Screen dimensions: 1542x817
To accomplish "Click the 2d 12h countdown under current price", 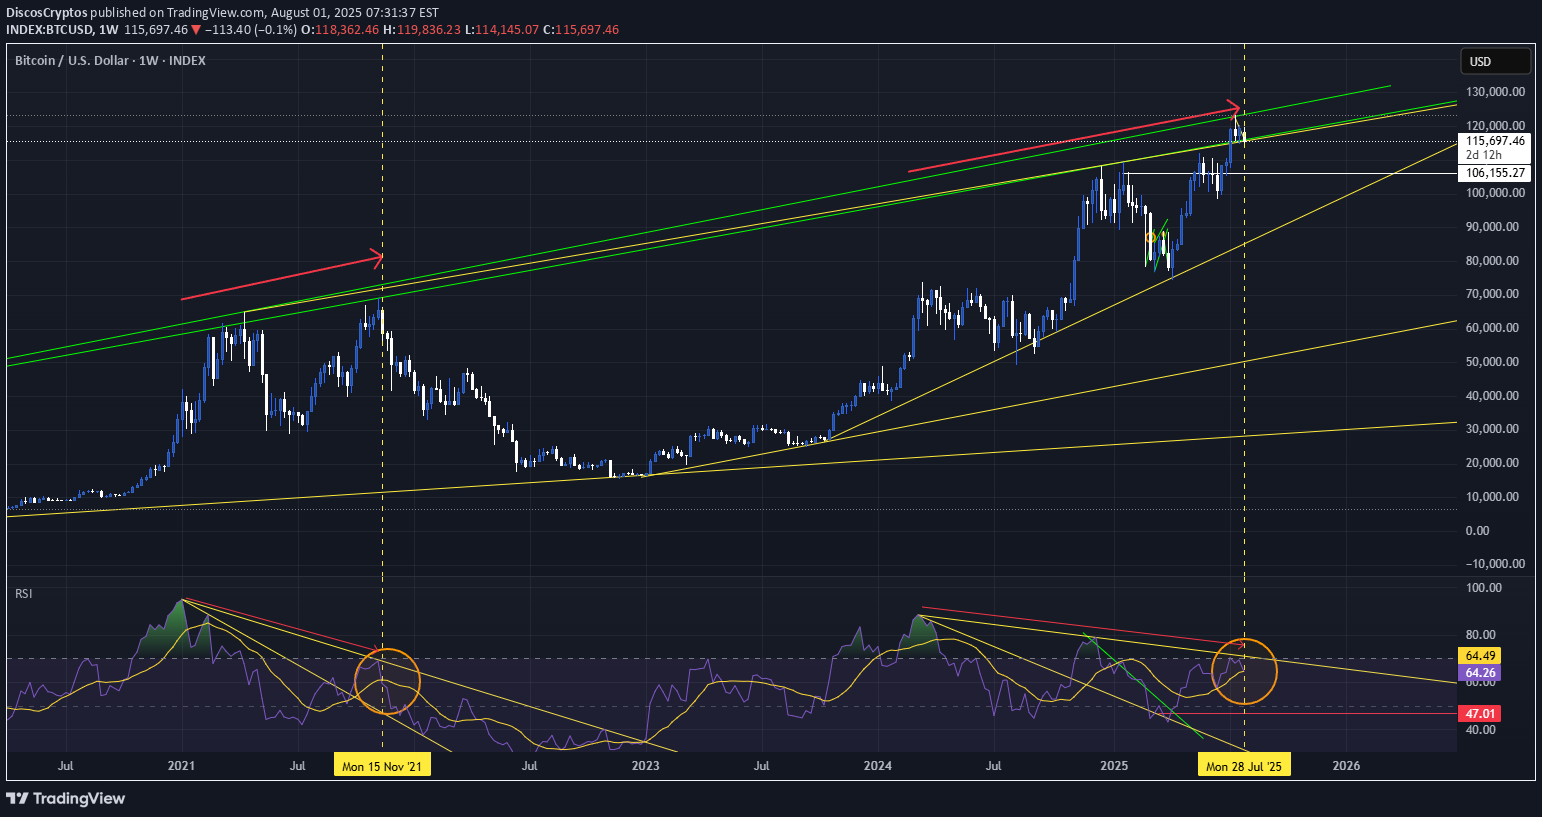I will pos(1484,155).
